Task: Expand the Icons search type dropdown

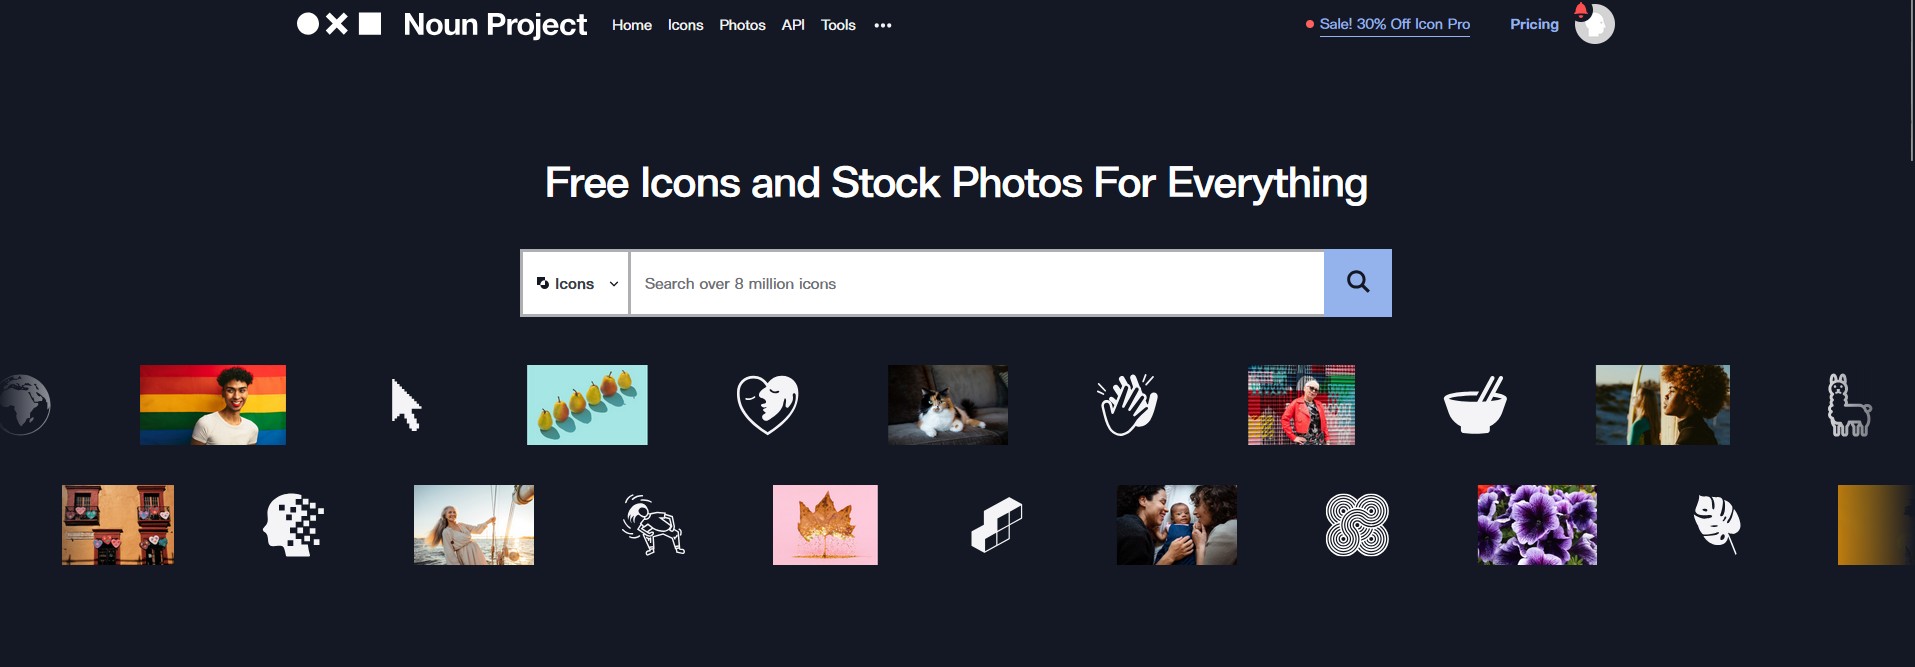Action: point(576,284)
